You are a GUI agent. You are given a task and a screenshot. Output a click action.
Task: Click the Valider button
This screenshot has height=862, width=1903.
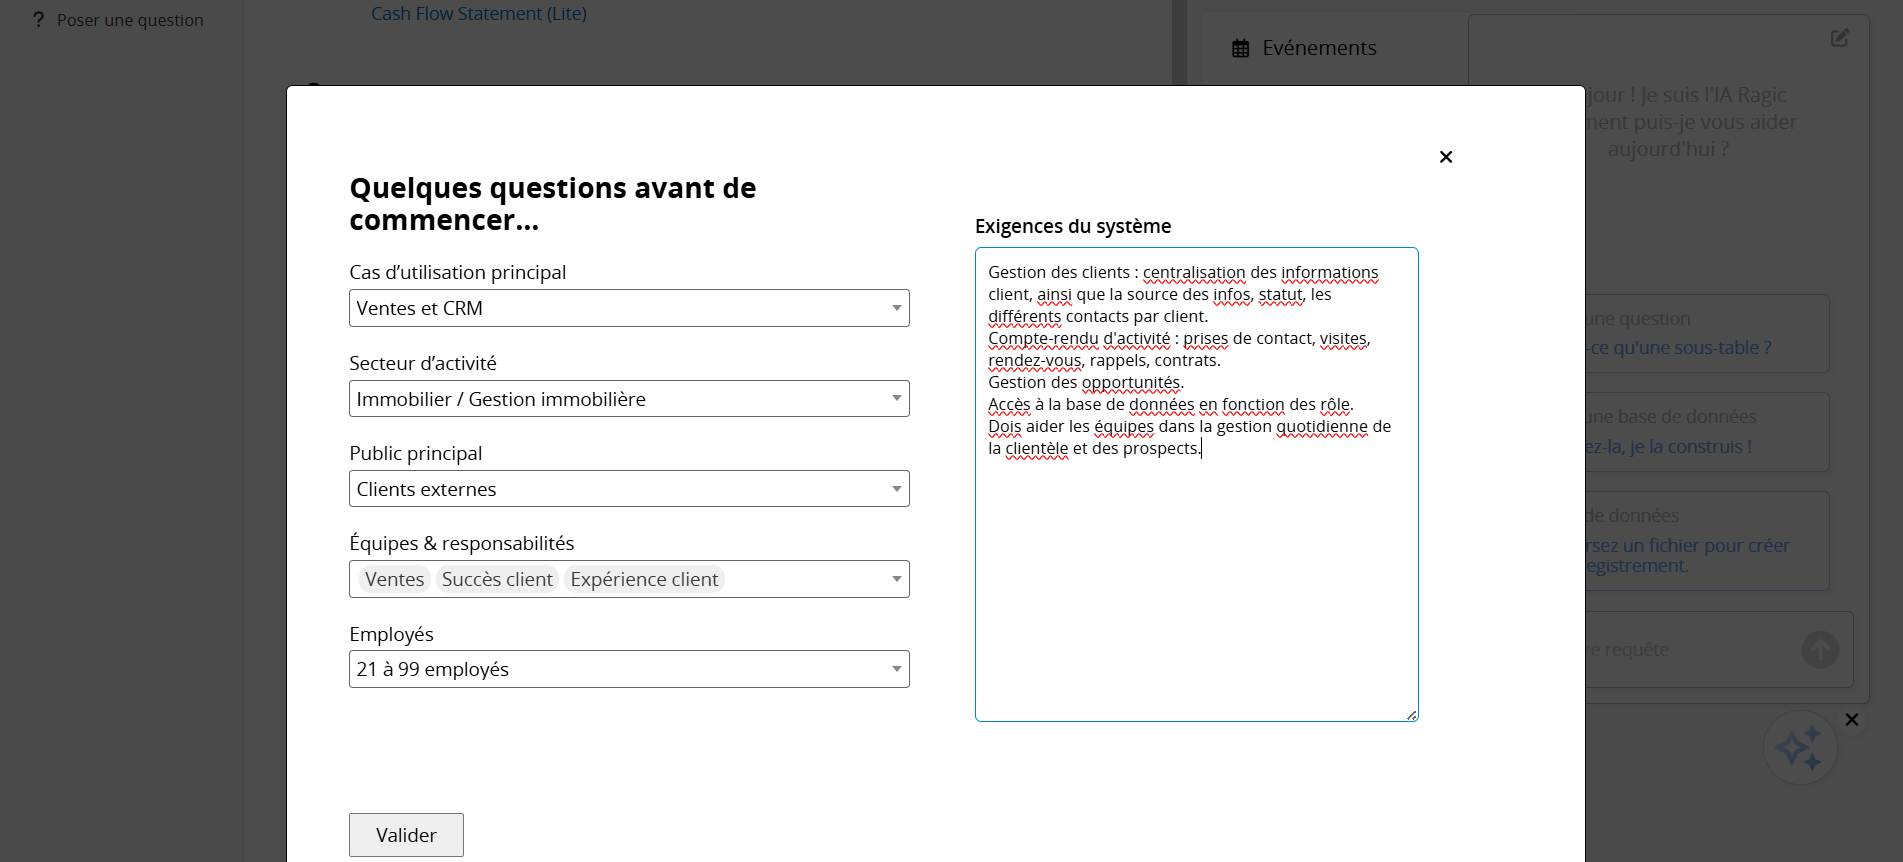[x=406, y=835]
